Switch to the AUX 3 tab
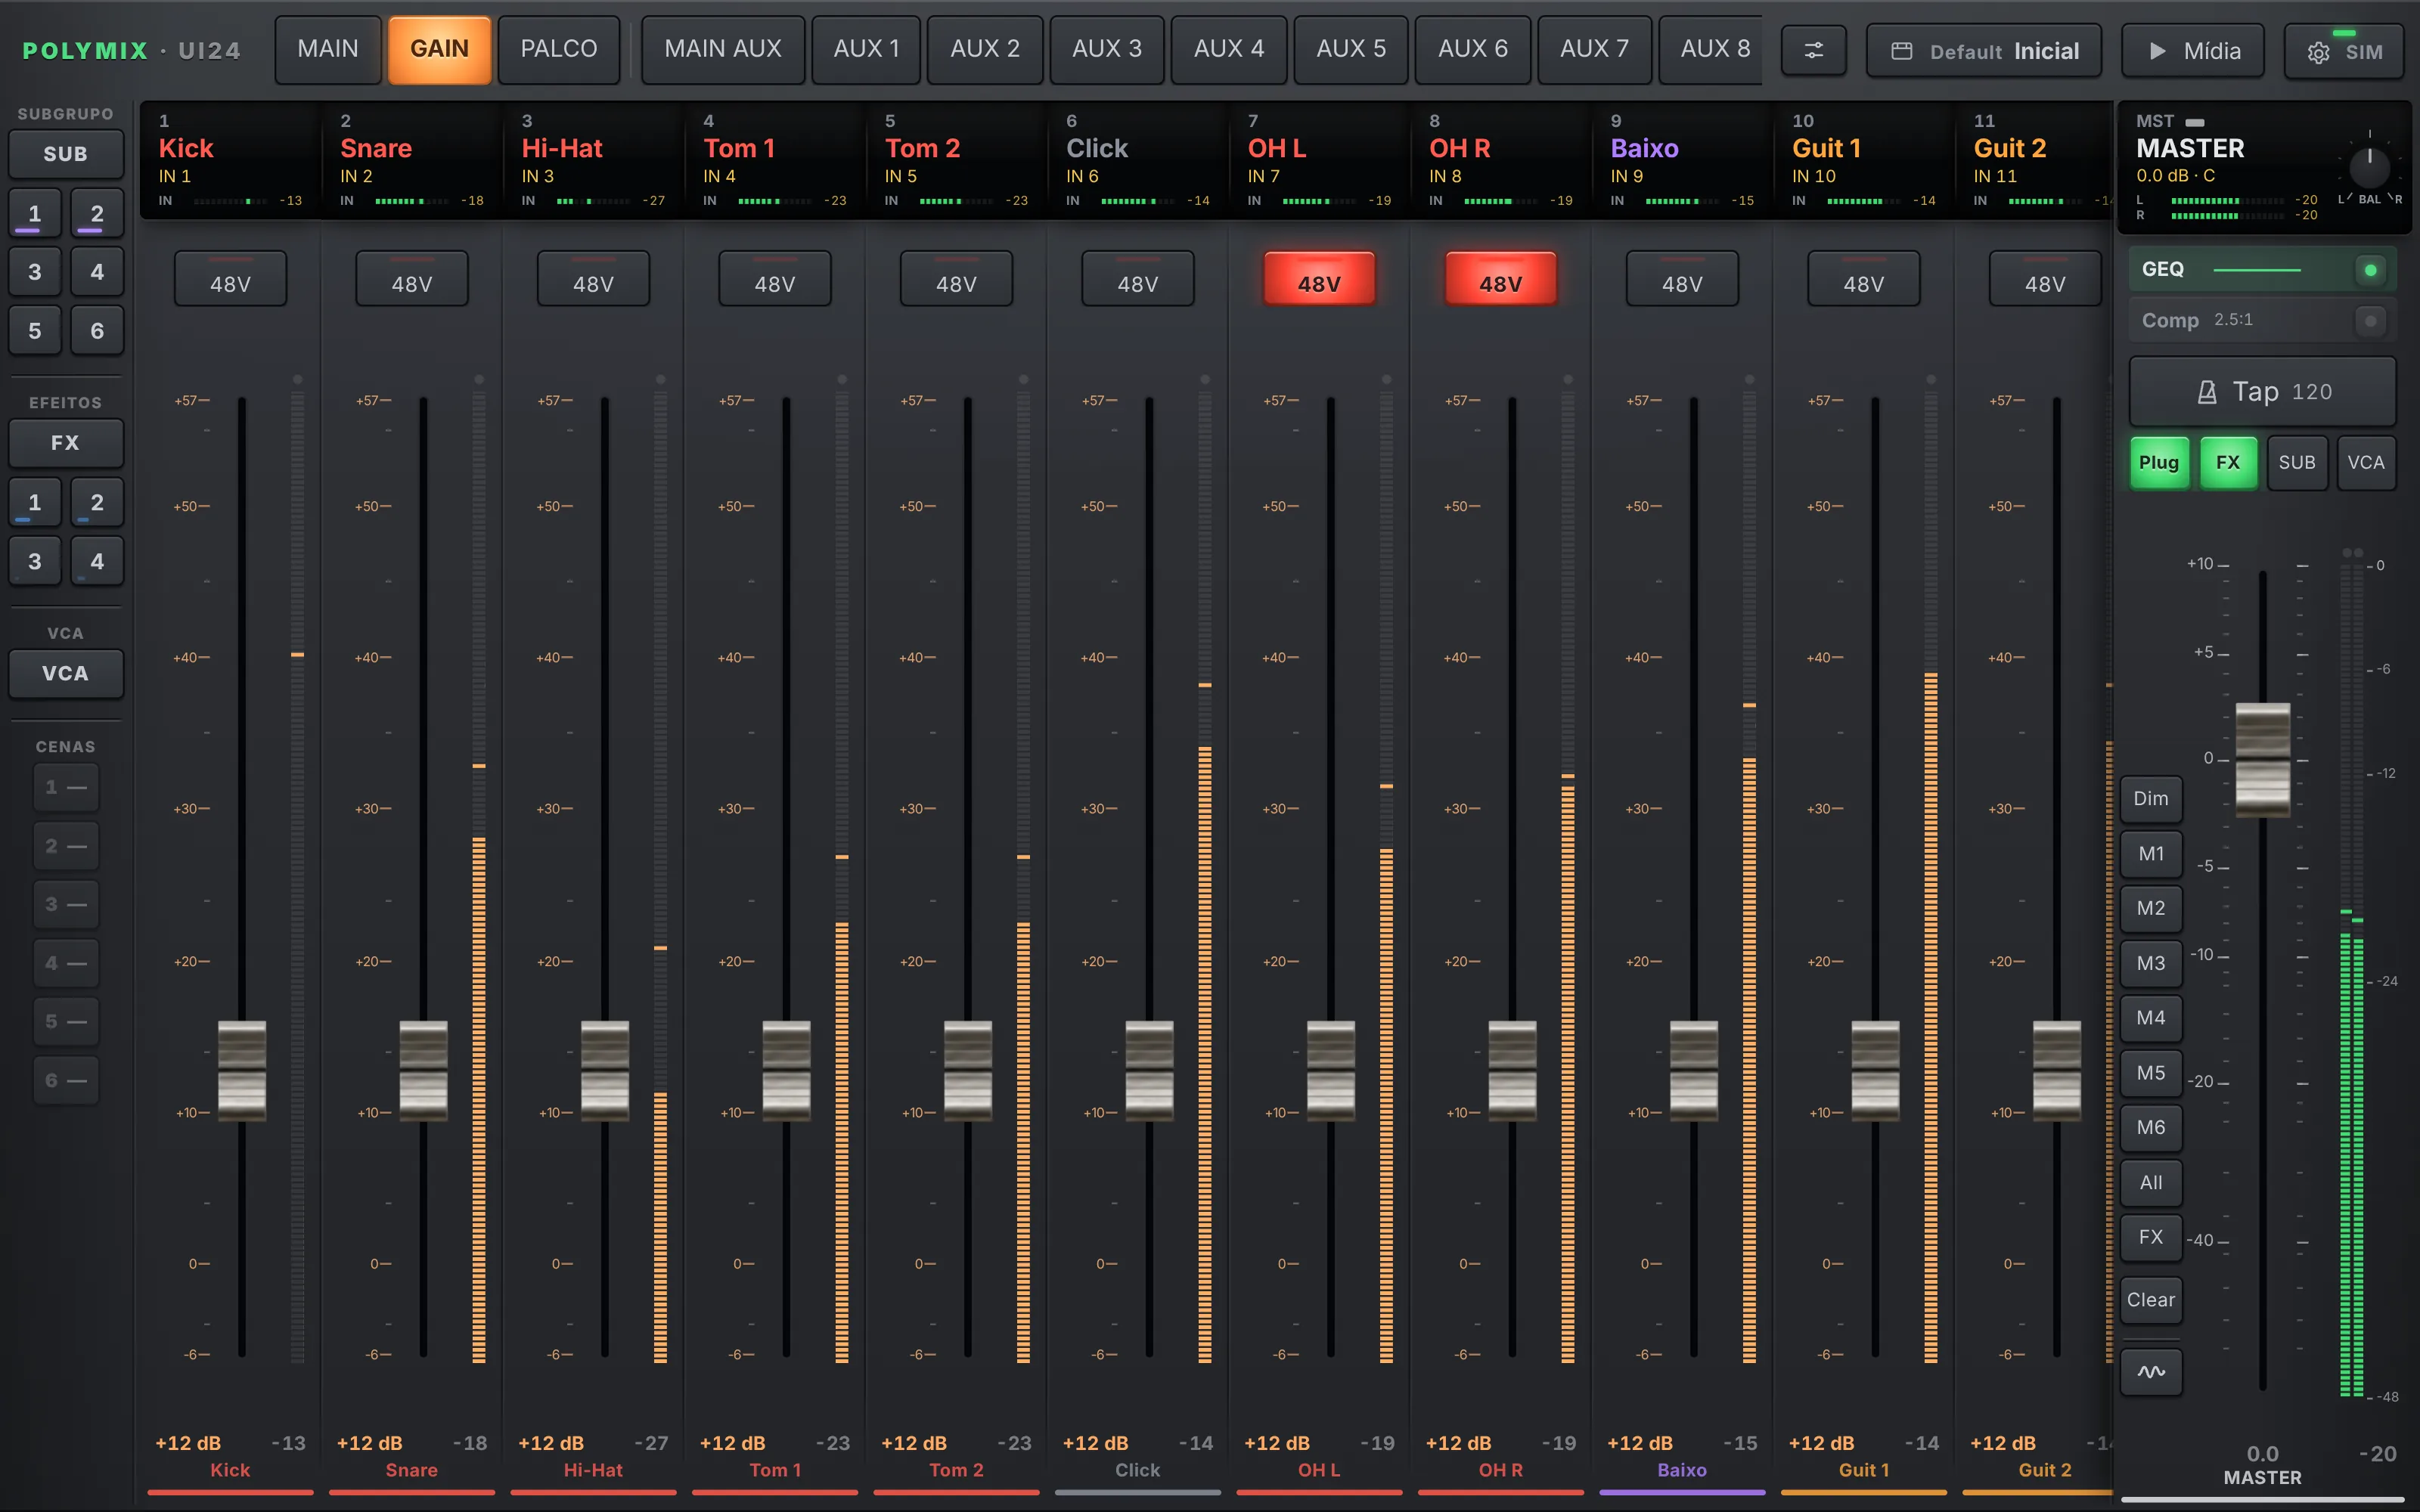The width and height of the screenshot is (2420, 1512). (x=1107, y=49)
